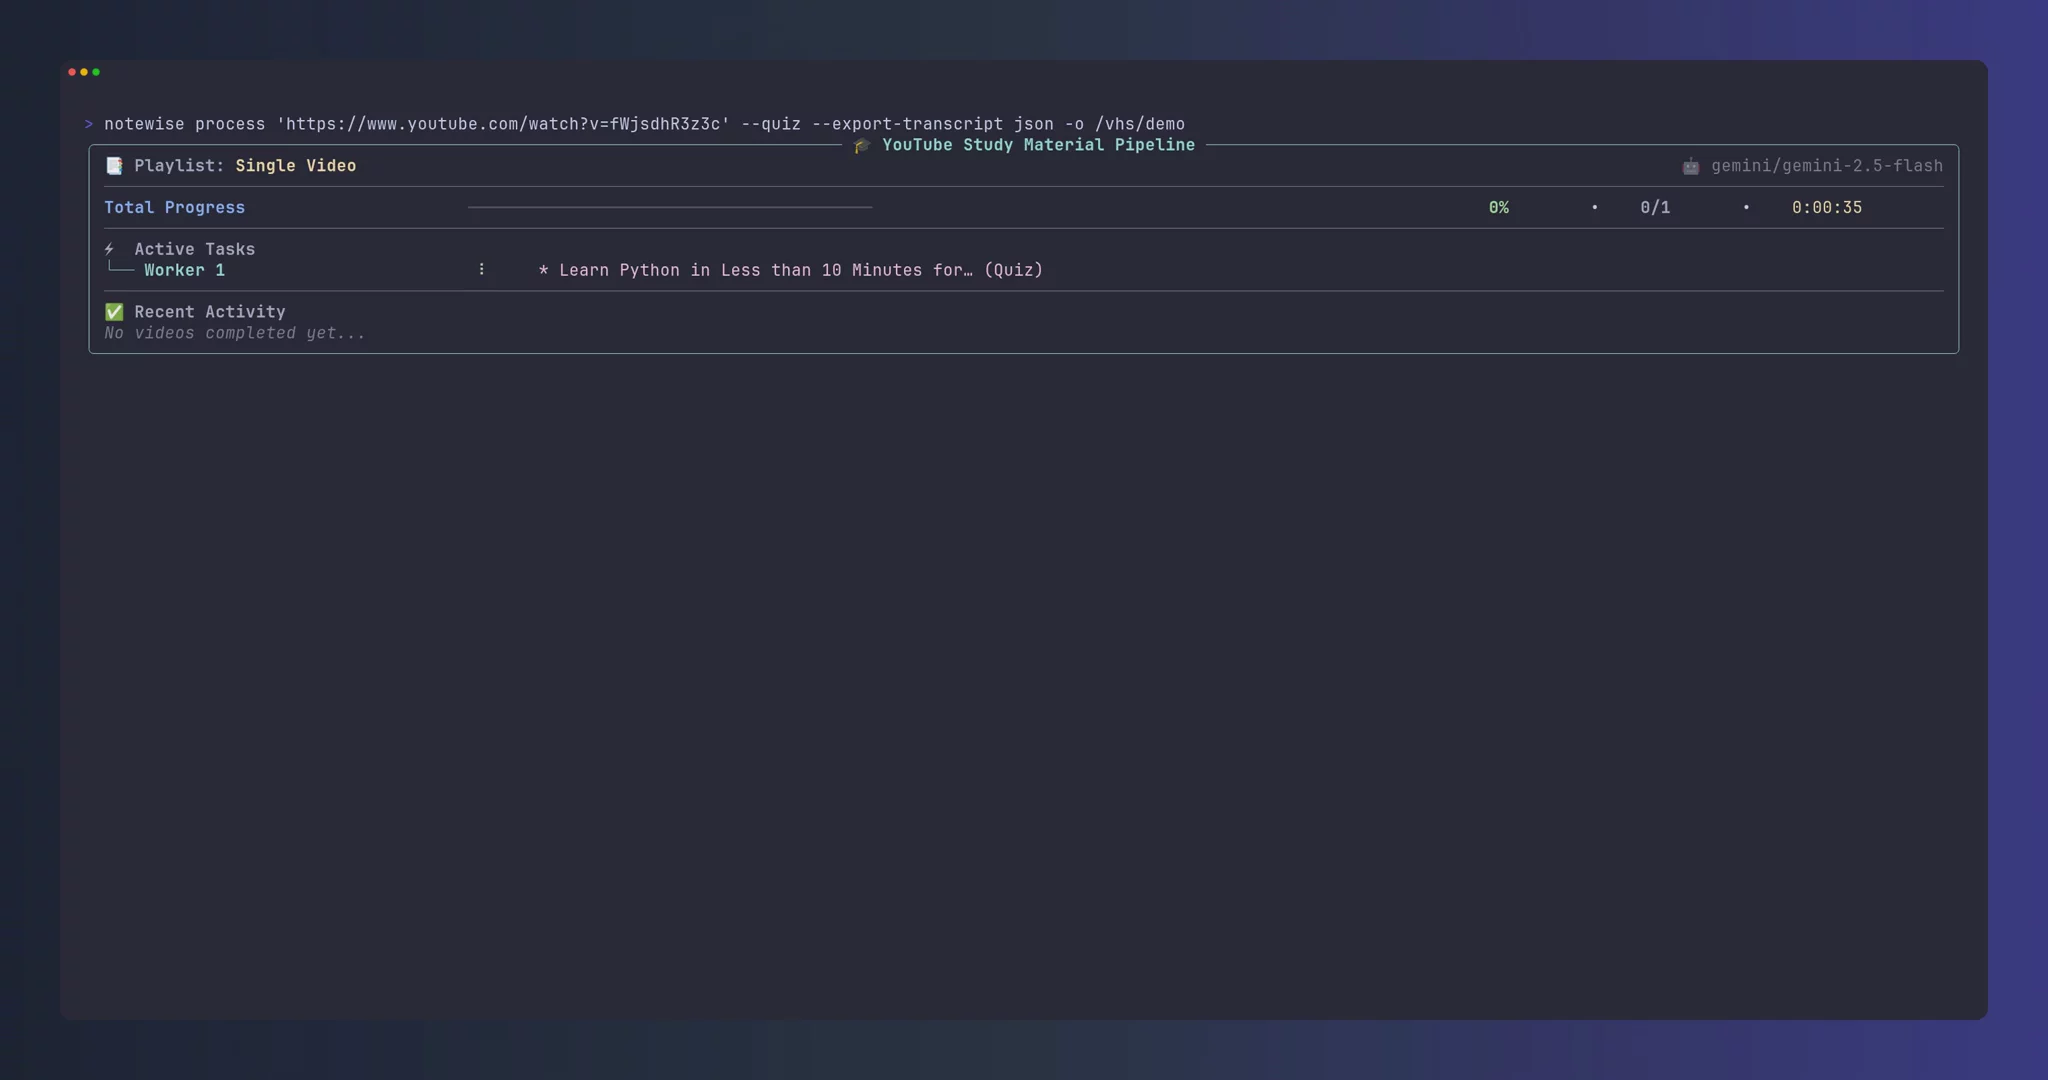Click 'notewise' command name
Viewport: 2048px width, 1080px height.
tap(144, 124)
